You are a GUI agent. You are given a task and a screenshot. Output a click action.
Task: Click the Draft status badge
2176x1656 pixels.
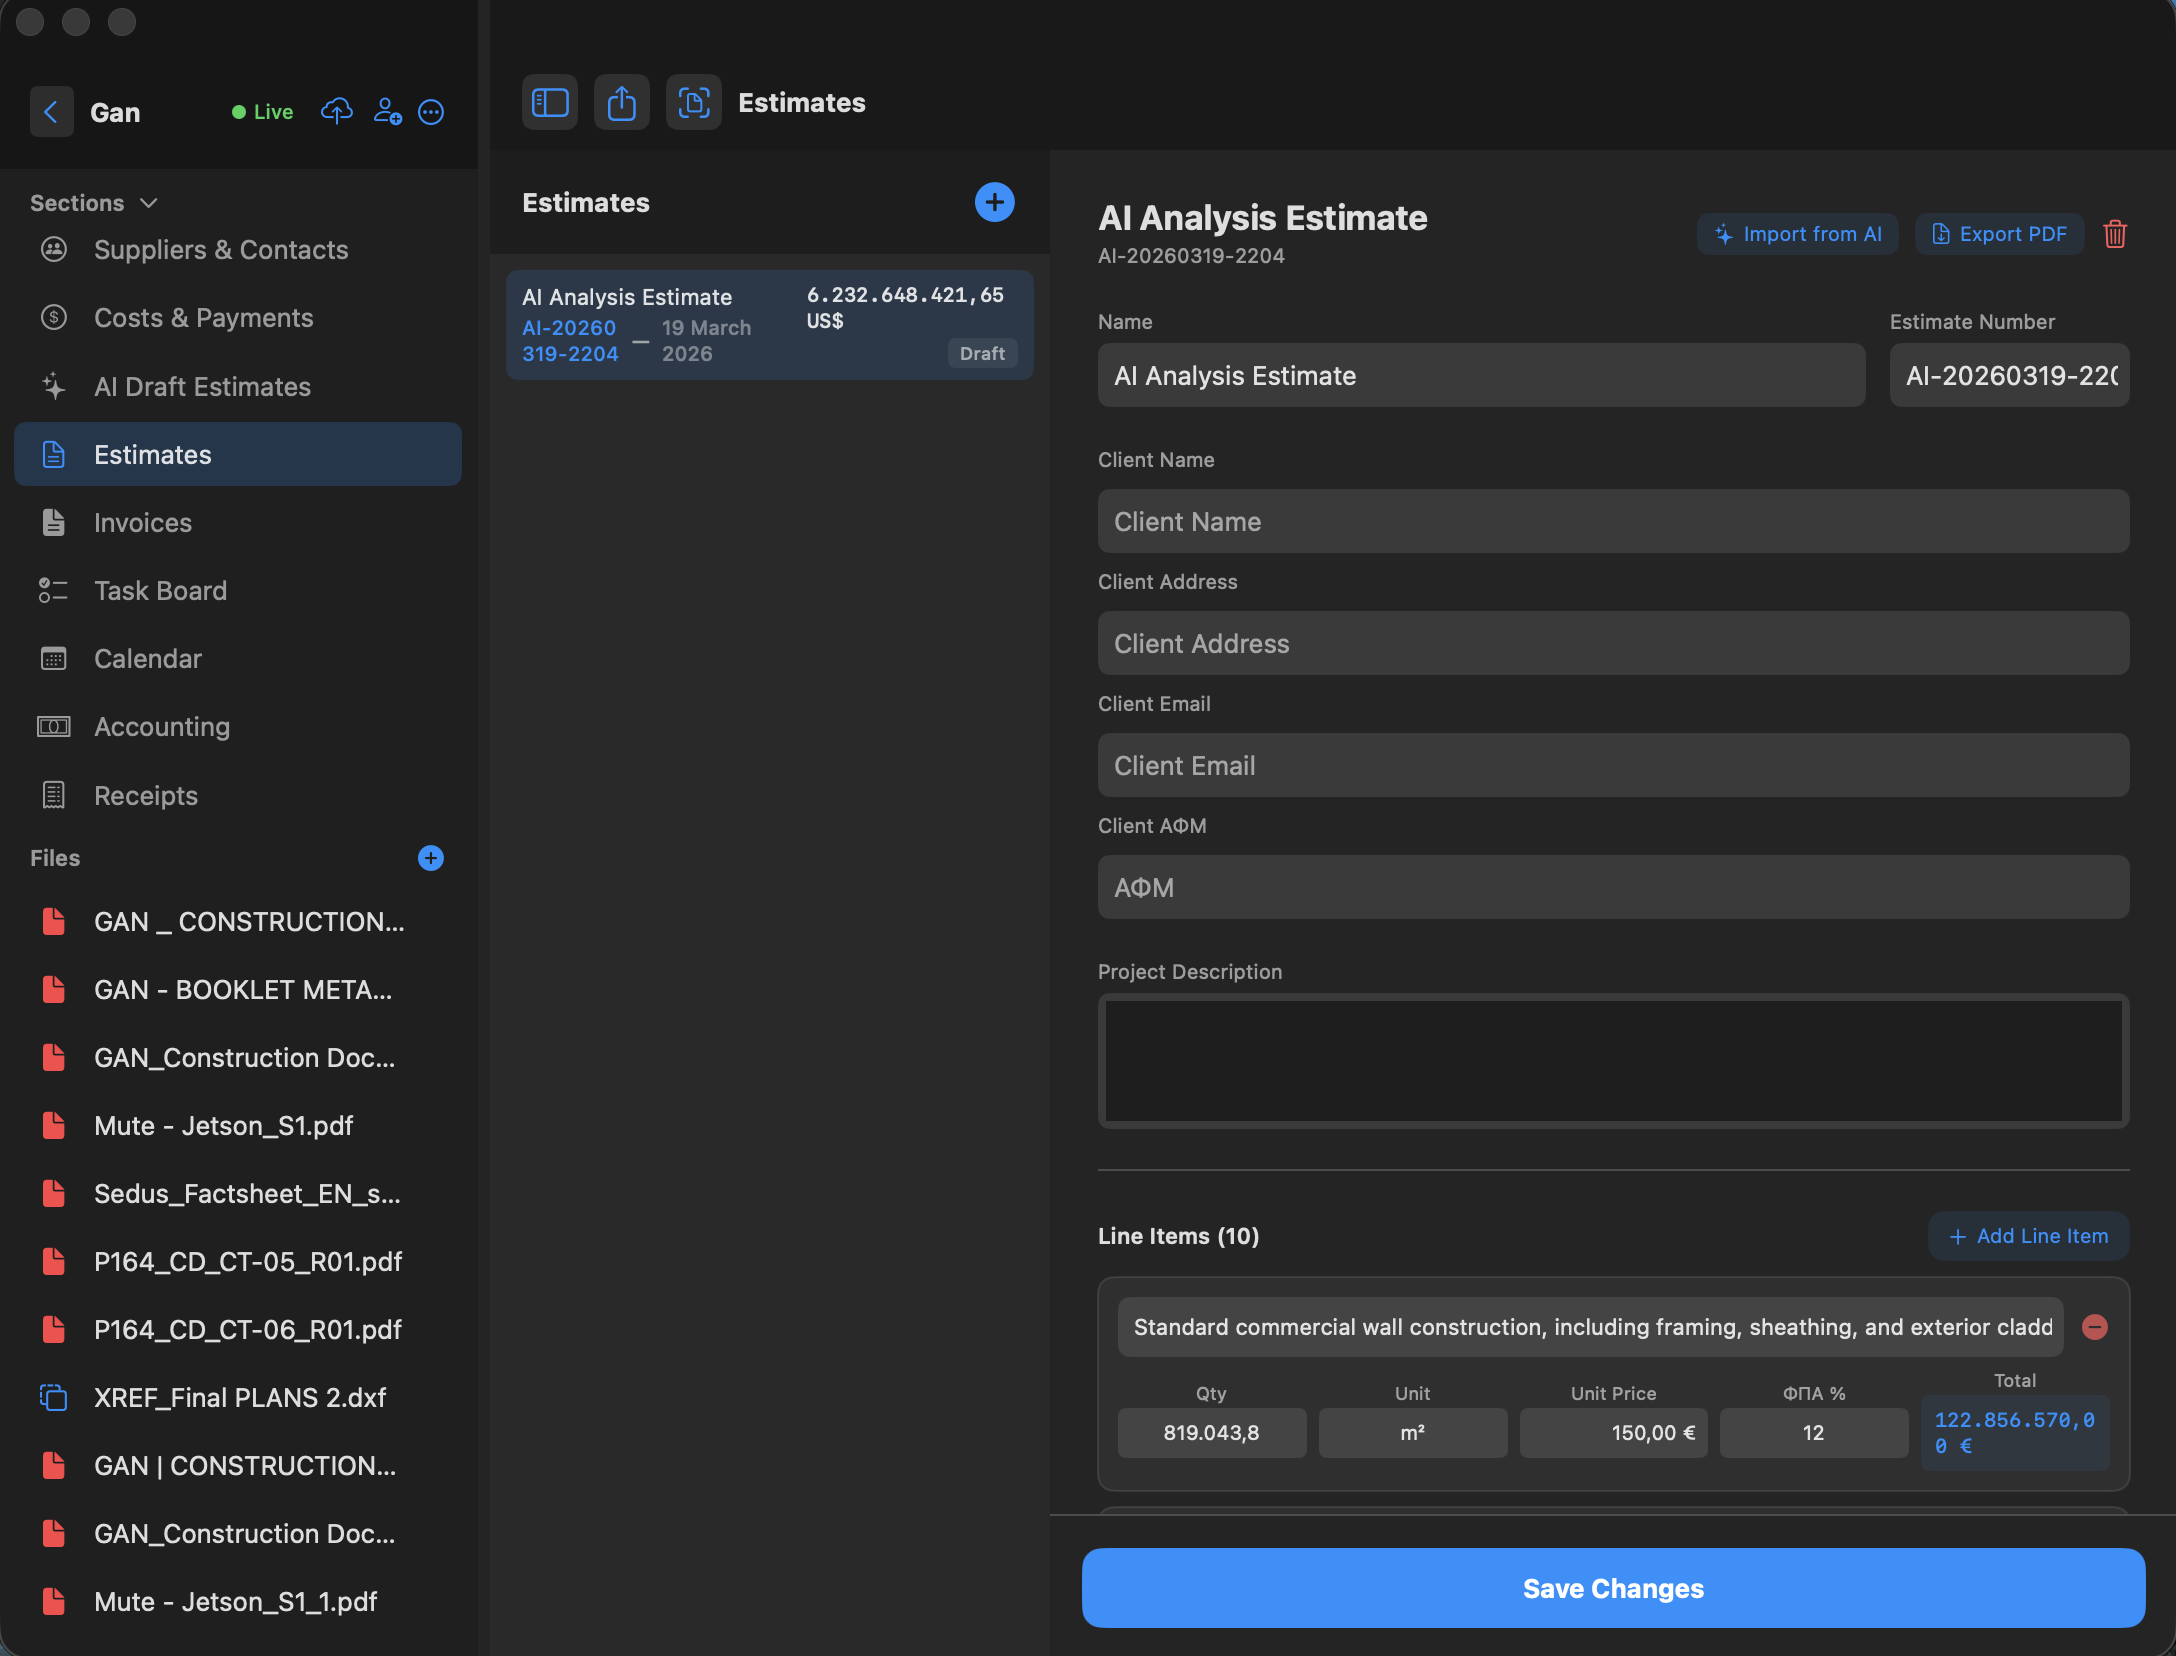(x=982, y=353)
